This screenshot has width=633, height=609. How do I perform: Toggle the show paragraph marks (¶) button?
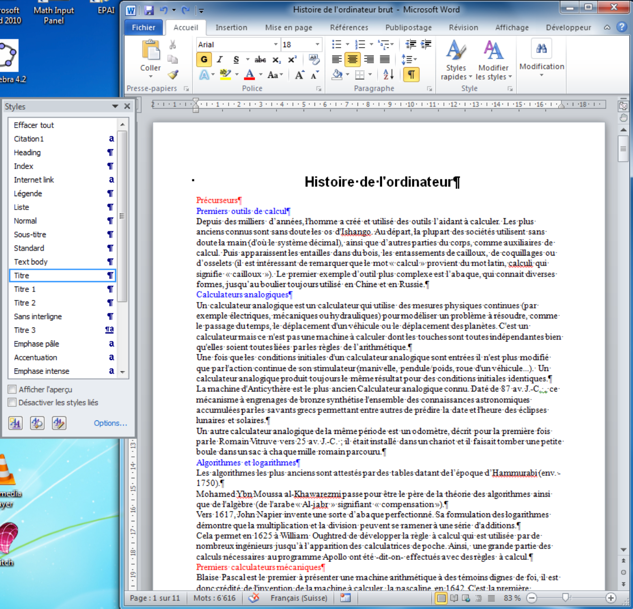[411, 75]
